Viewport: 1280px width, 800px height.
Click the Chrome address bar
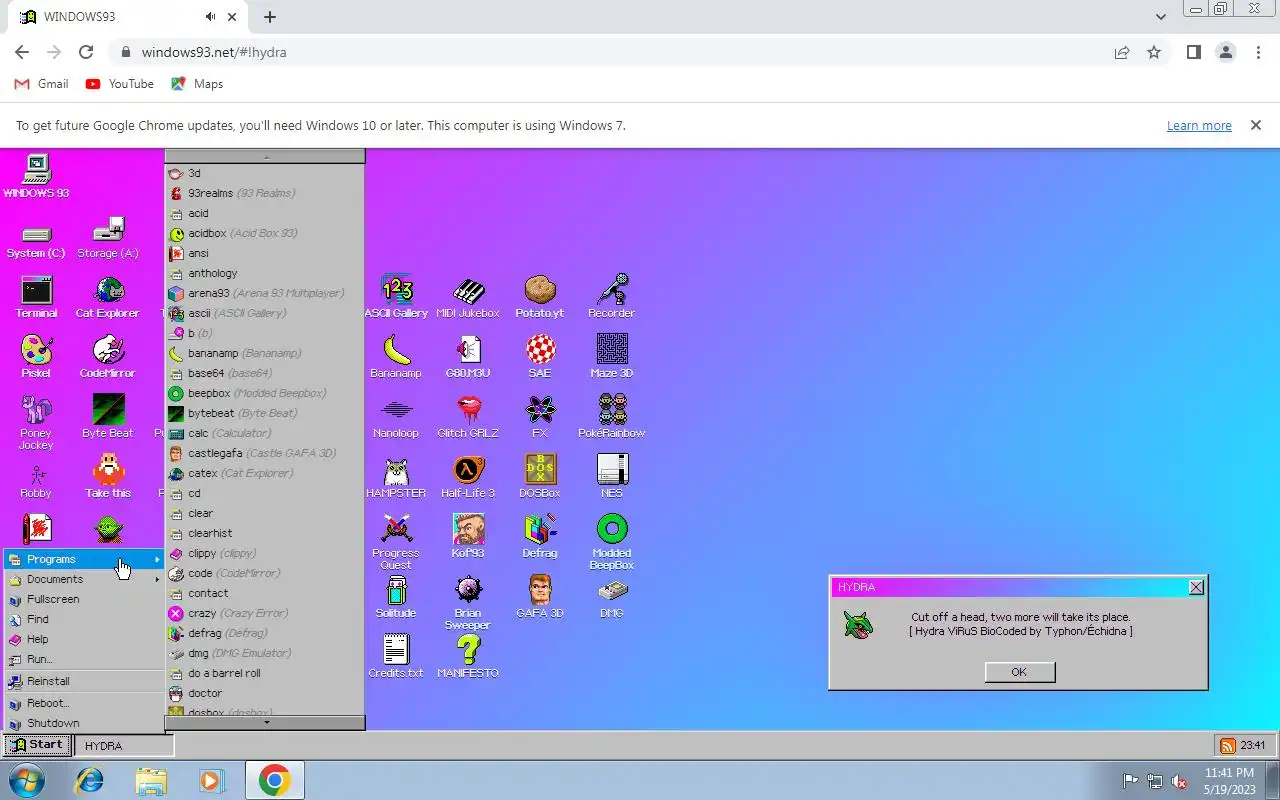tap(610, 52)
